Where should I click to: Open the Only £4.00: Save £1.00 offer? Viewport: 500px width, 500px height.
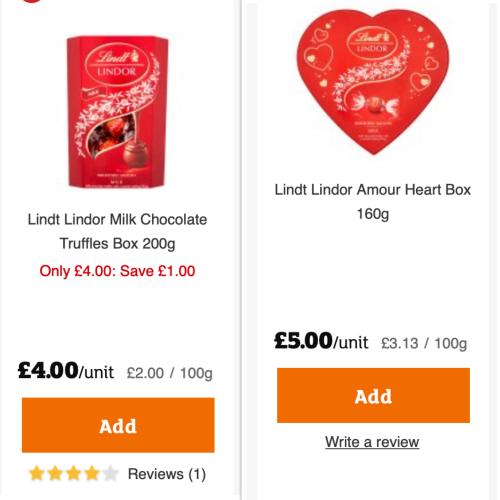pos(117,271)
